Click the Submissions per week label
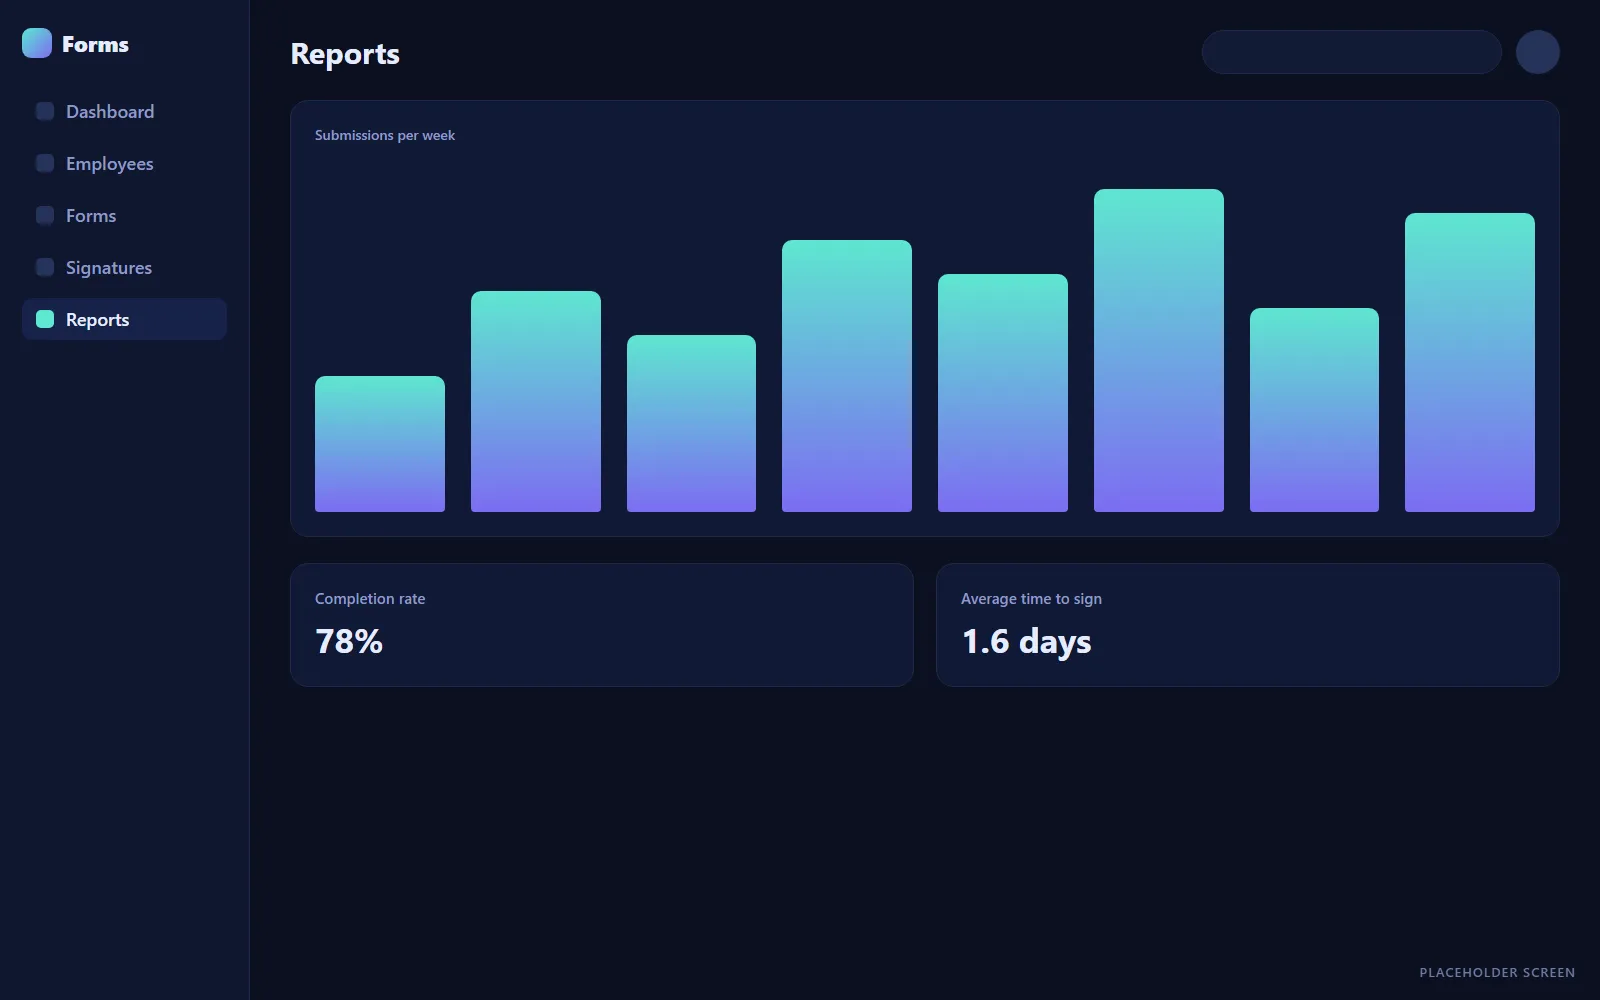Image resolution: width=1600 pixels, height=1000 pixels. click(385, 135)
